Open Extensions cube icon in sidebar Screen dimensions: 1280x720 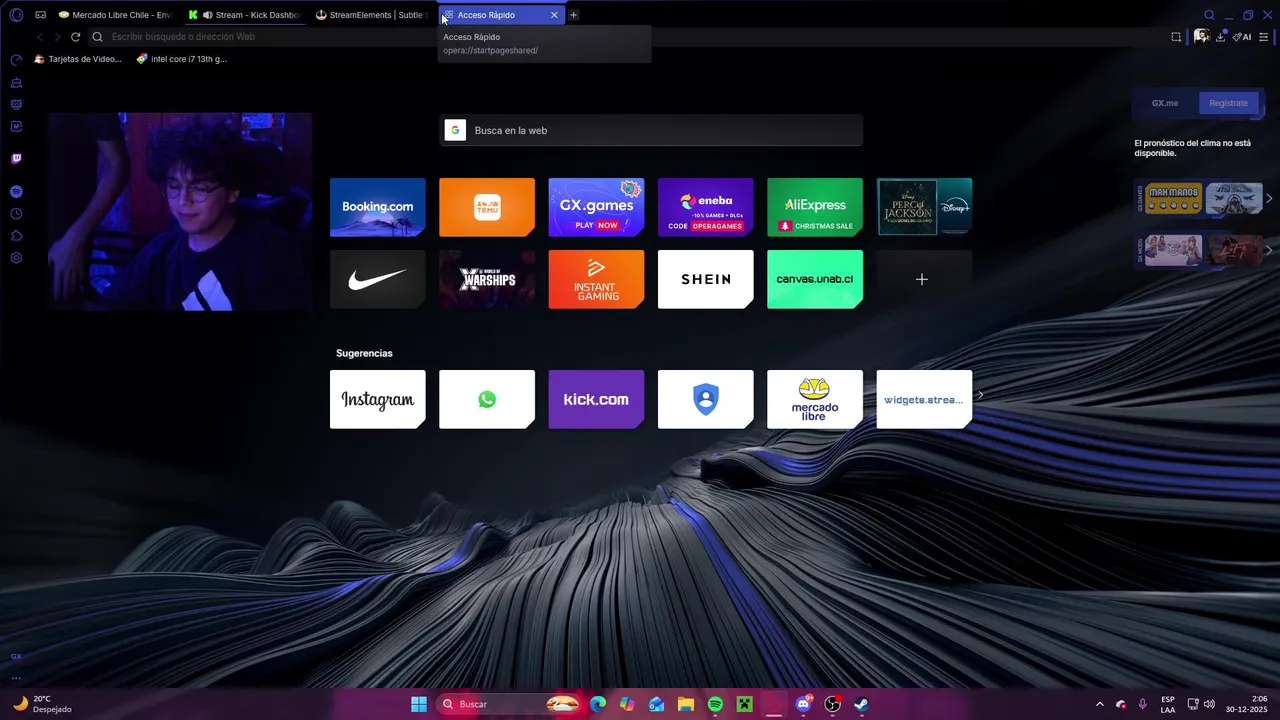pyautogui.click(x=16, y=236)
